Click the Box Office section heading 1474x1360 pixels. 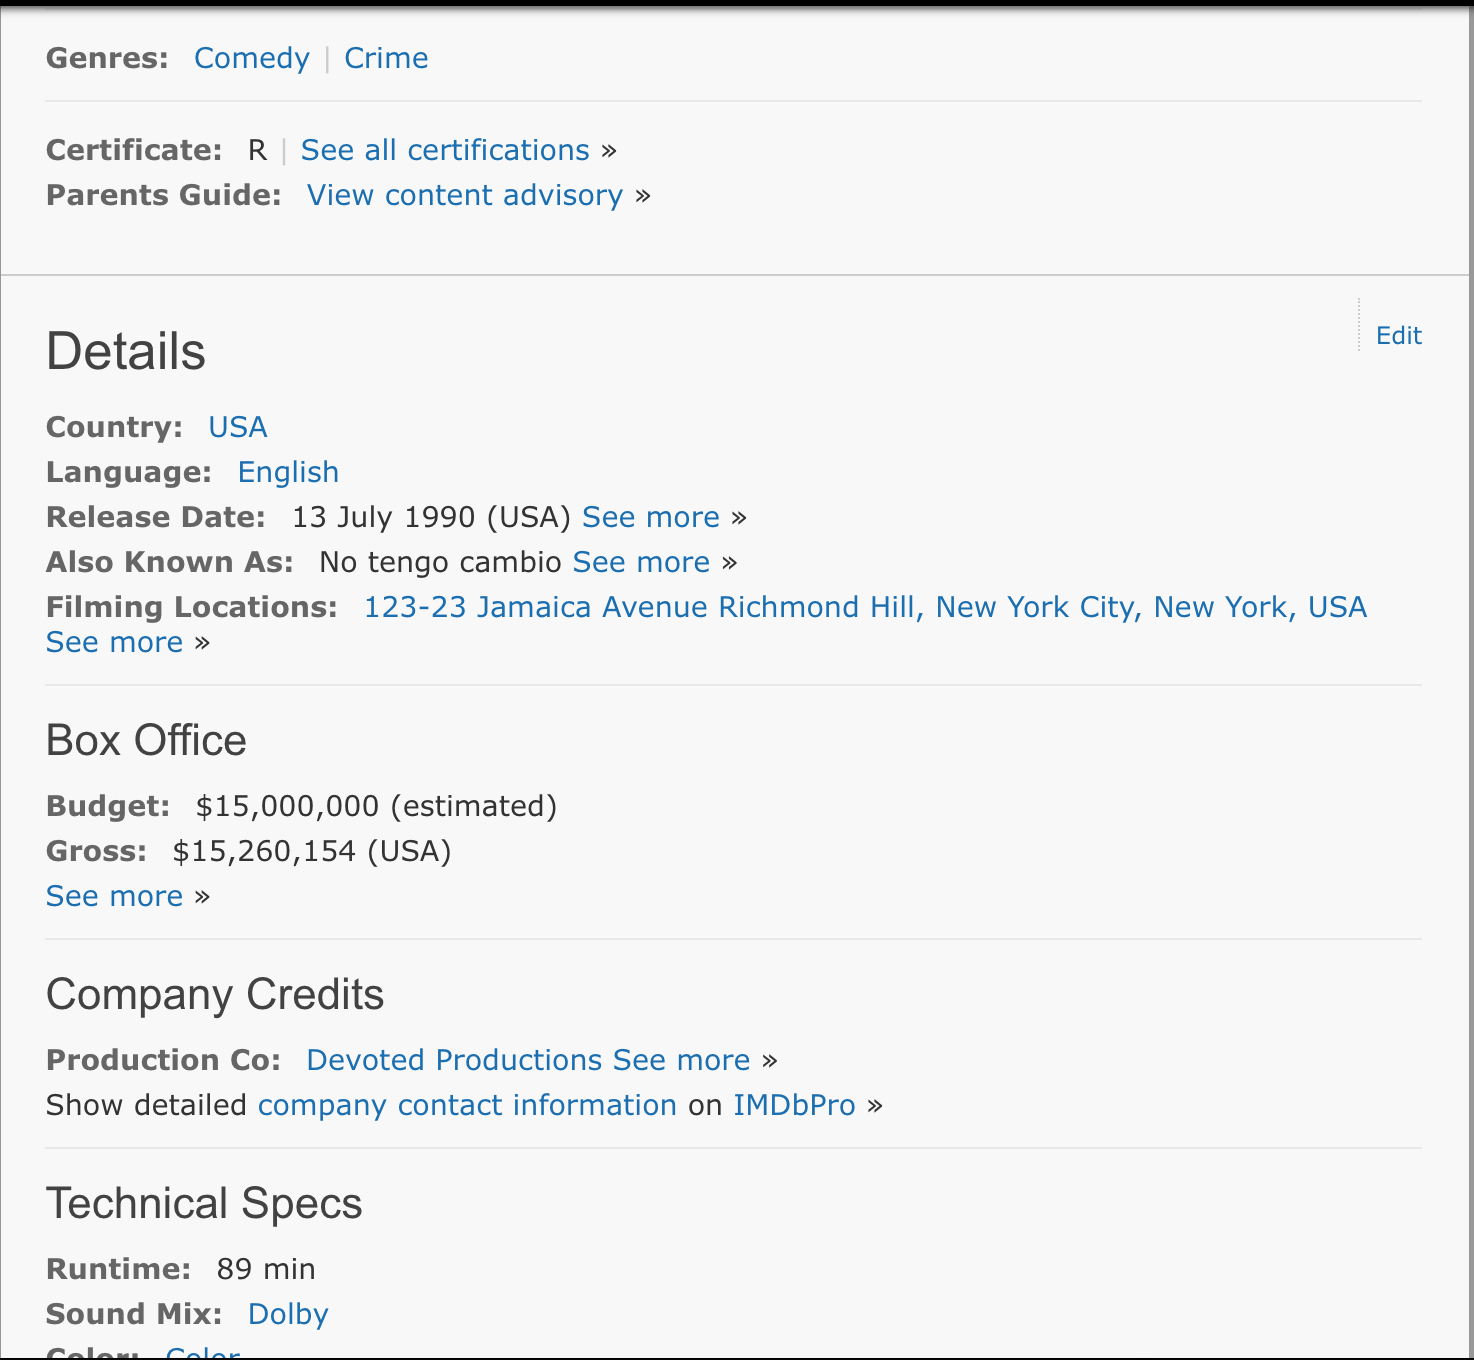146,741
